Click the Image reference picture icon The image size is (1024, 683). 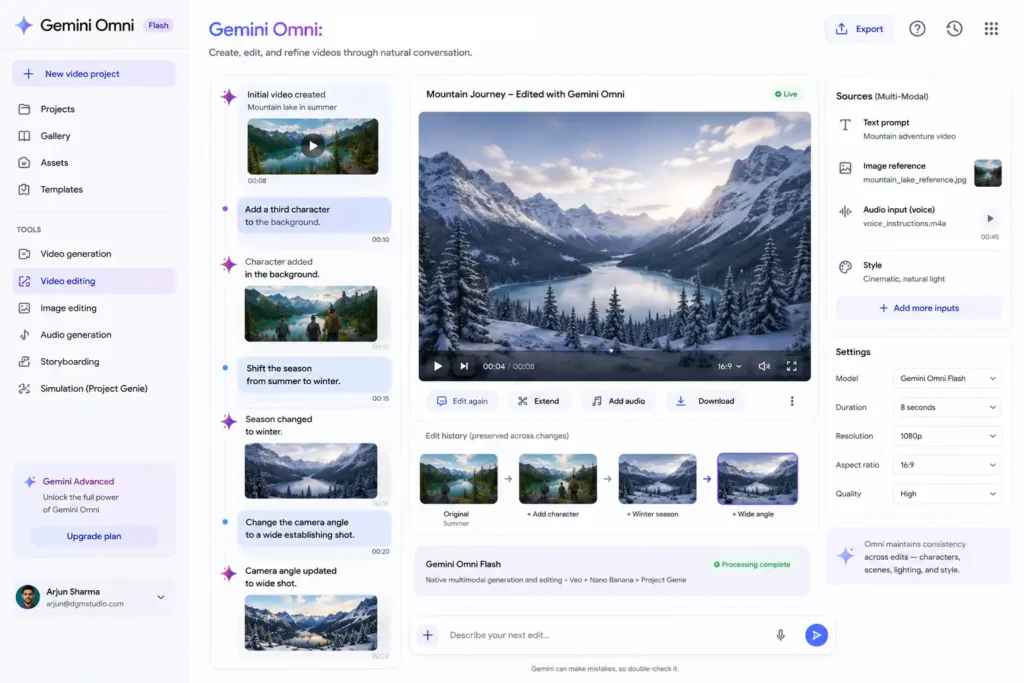tap(845, 168)
